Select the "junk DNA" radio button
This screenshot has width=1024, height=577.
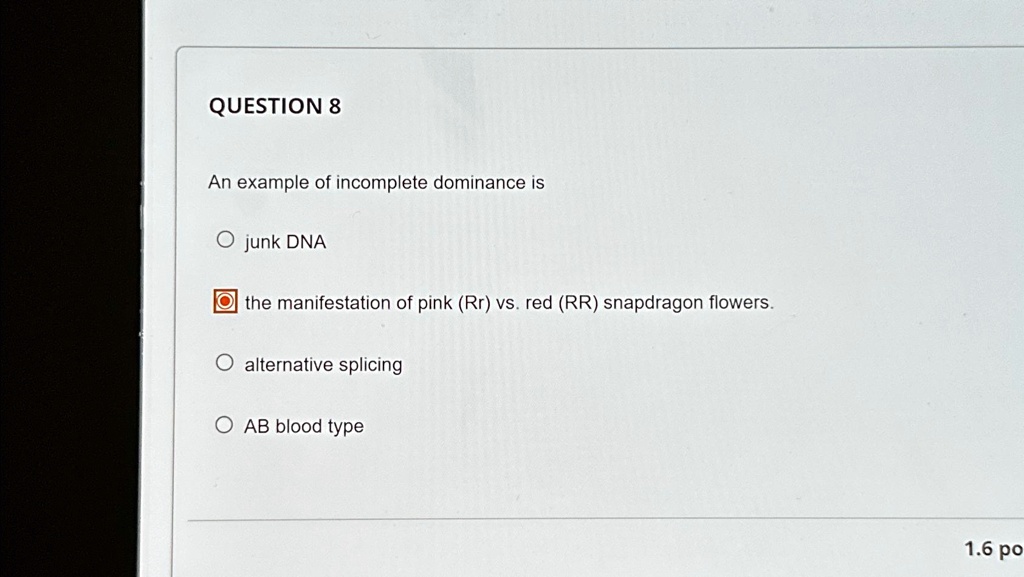pyautogui.click(x=226, y=241)
